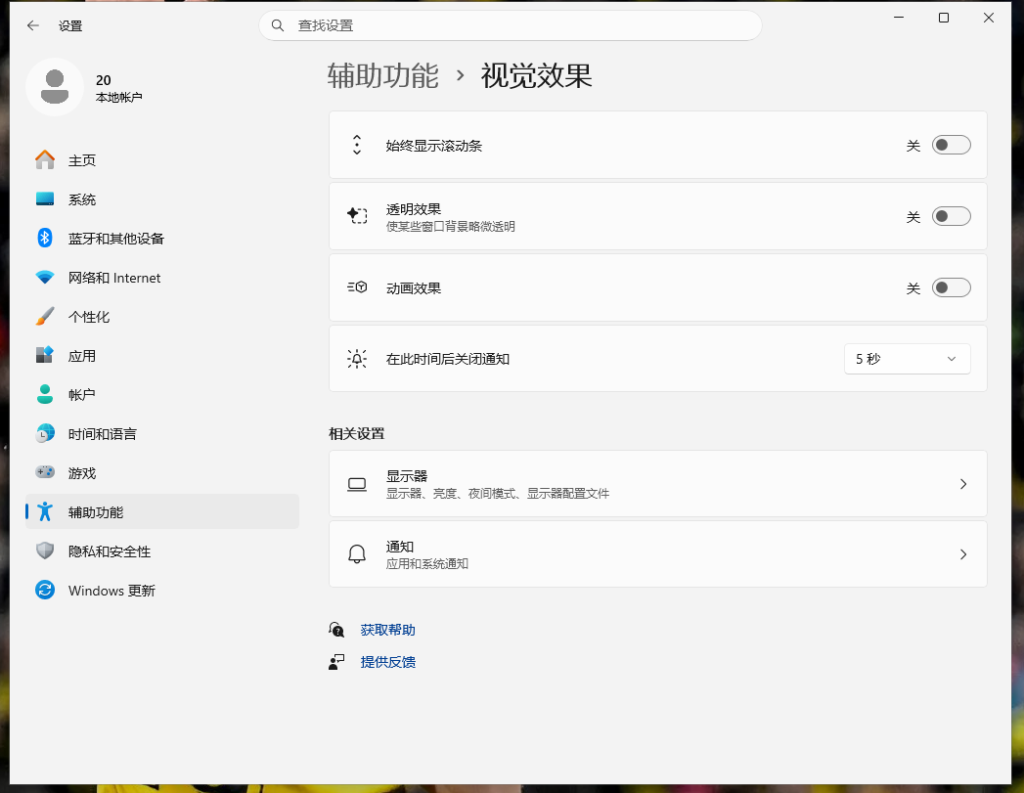Image resolution: width=1024 pixels, height=793 pixels.
Task: Click the 本地帐户 profile label
Action: click(x=119, y=97)
